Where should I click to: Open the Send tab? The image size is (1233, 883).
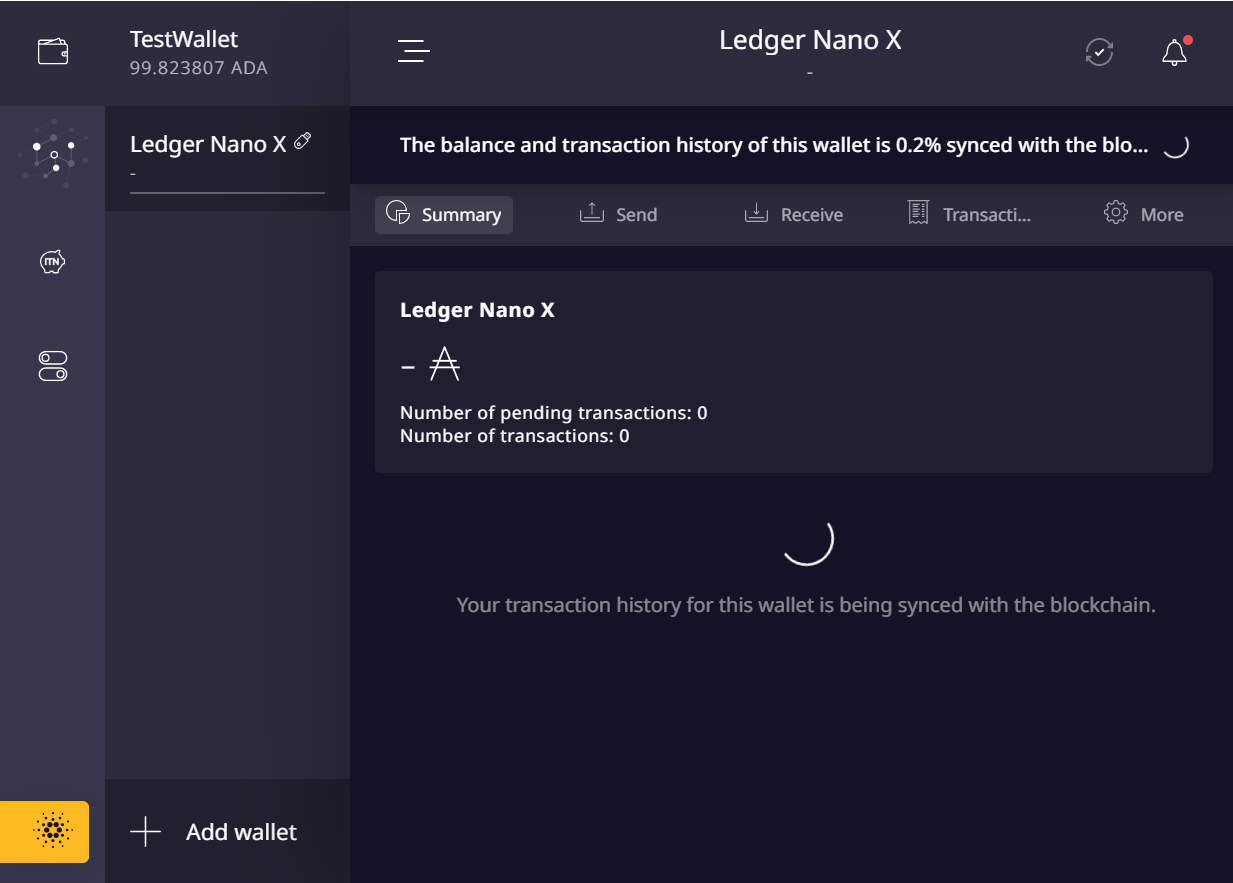[618, 213]
